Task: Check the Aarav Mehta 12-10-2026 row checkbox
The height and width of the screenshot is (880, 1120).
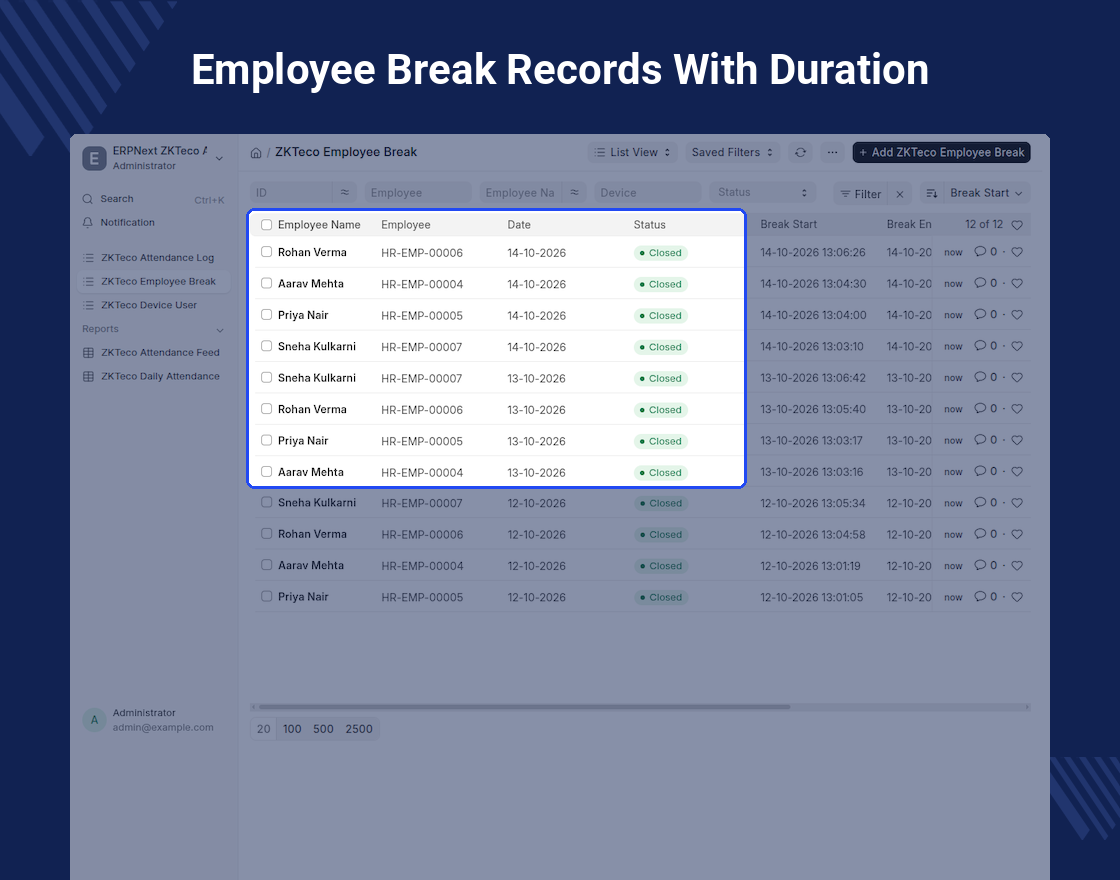Action: [266, 565]
